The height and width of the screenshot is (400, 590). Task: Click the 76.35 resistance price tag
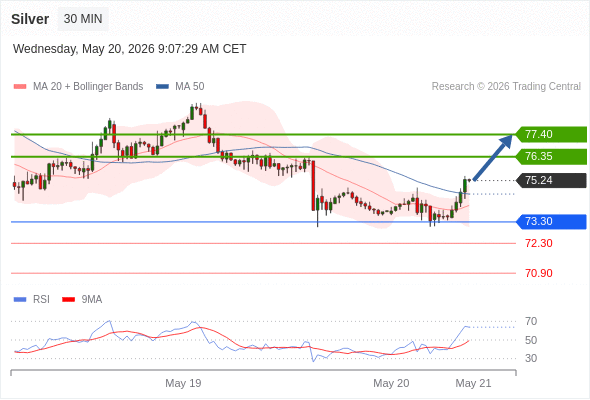[x=551, y=157]
